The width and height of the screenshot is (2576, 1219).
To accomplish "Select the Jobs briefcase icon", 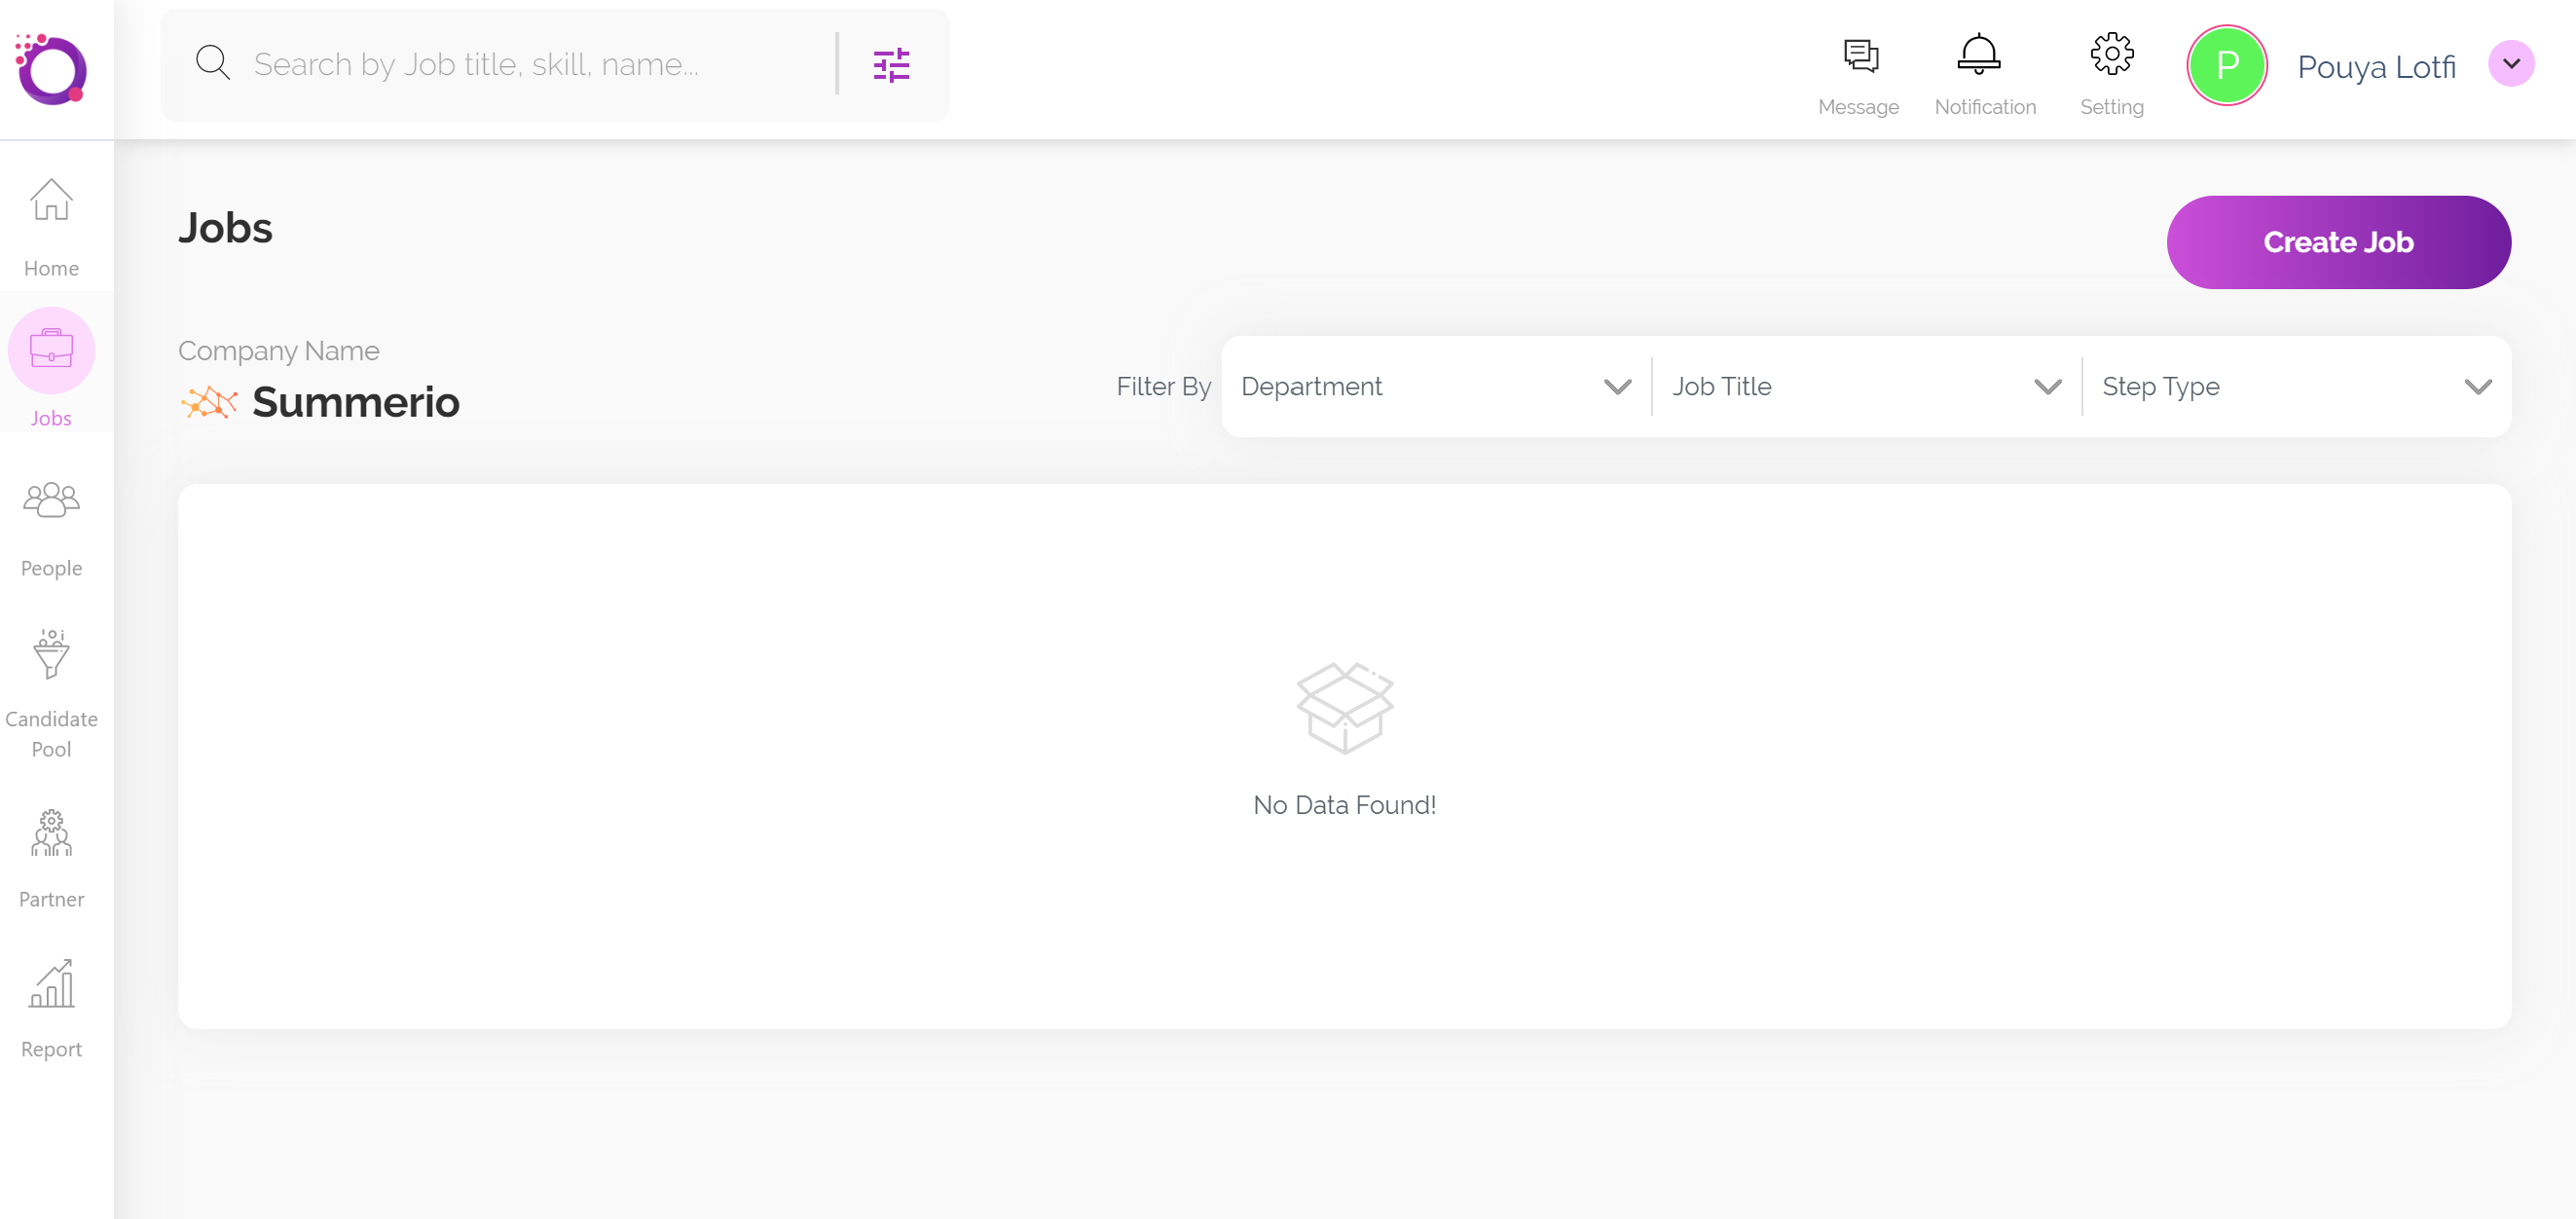I will point(51,350).
